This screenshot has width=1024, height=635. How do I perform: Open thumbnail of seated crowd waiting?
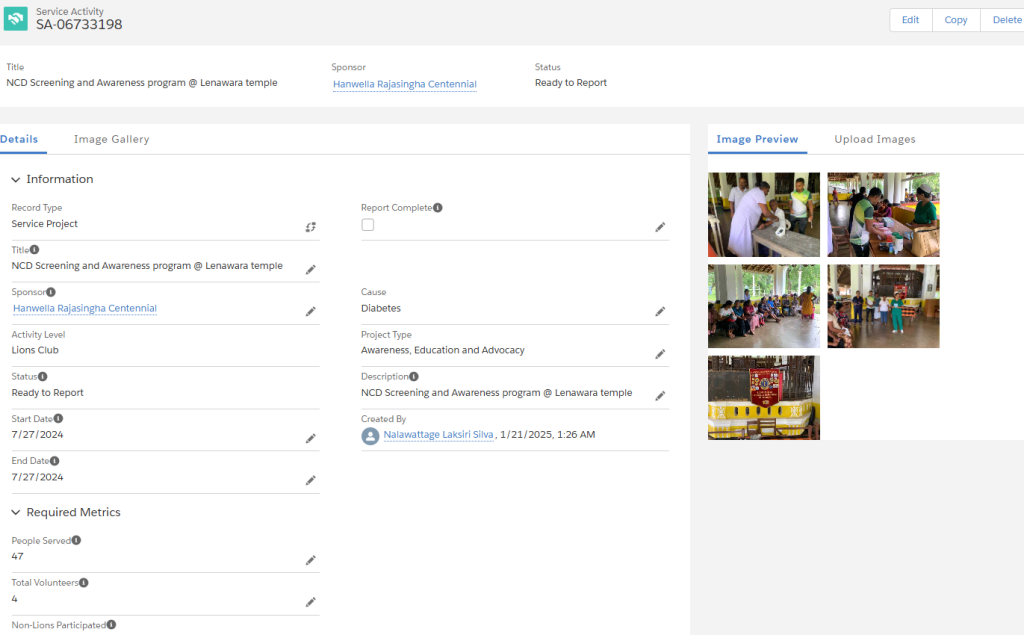pos(763,306)
